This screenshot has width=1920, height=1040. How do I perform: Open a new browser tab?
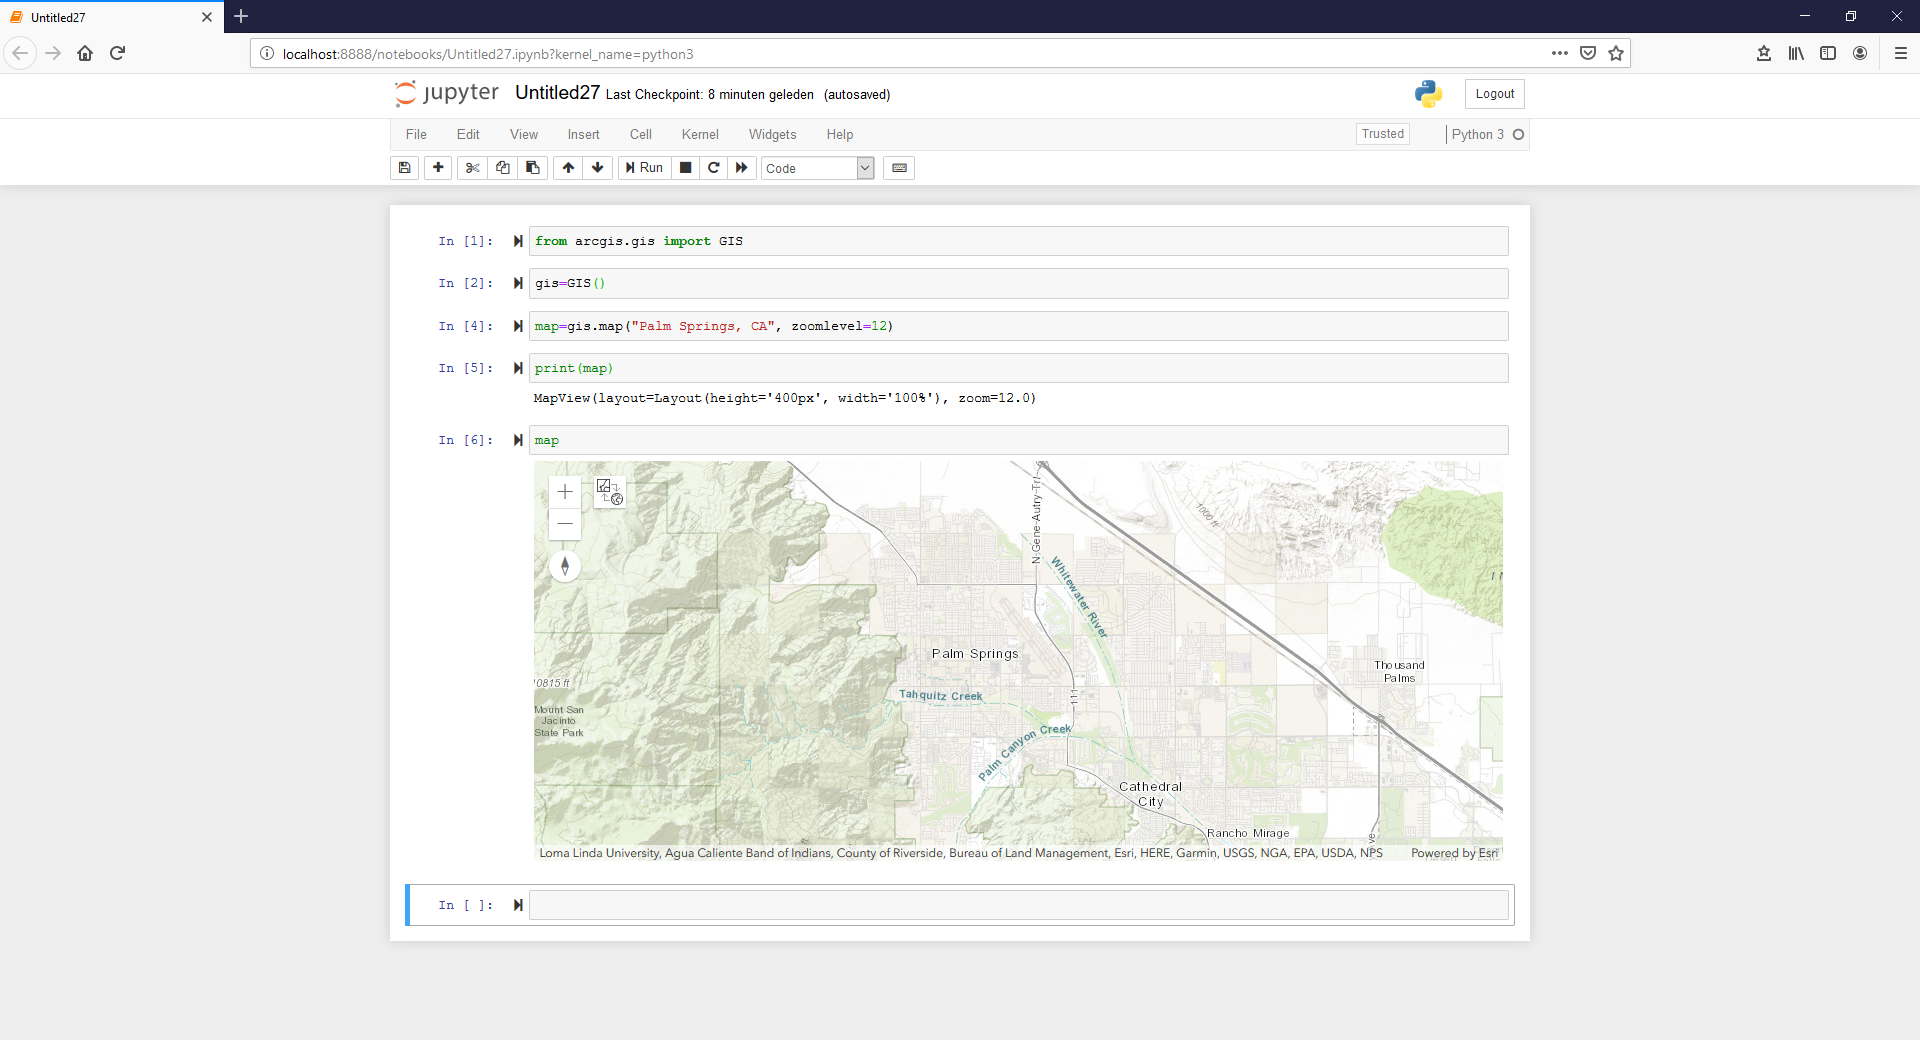point(241,16)
